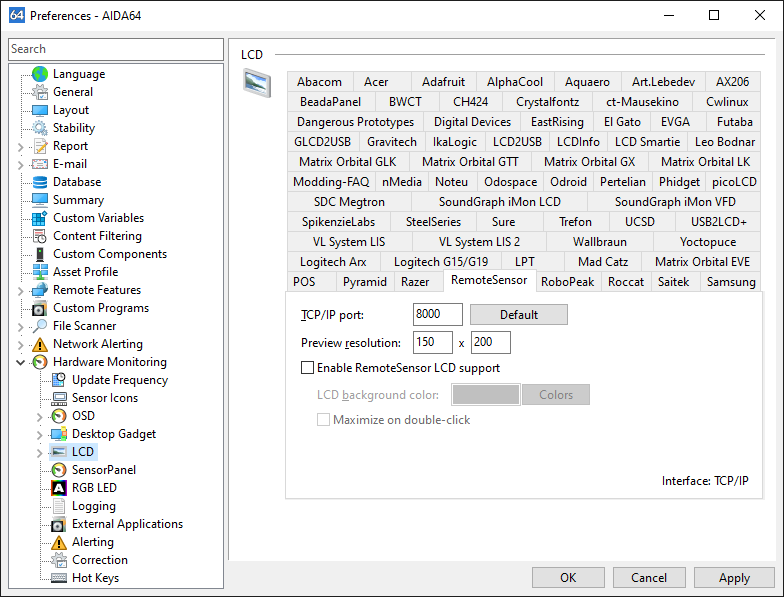Click the Alerting warning triangle icon
The image size is (784, 597).
coord(58,542)
